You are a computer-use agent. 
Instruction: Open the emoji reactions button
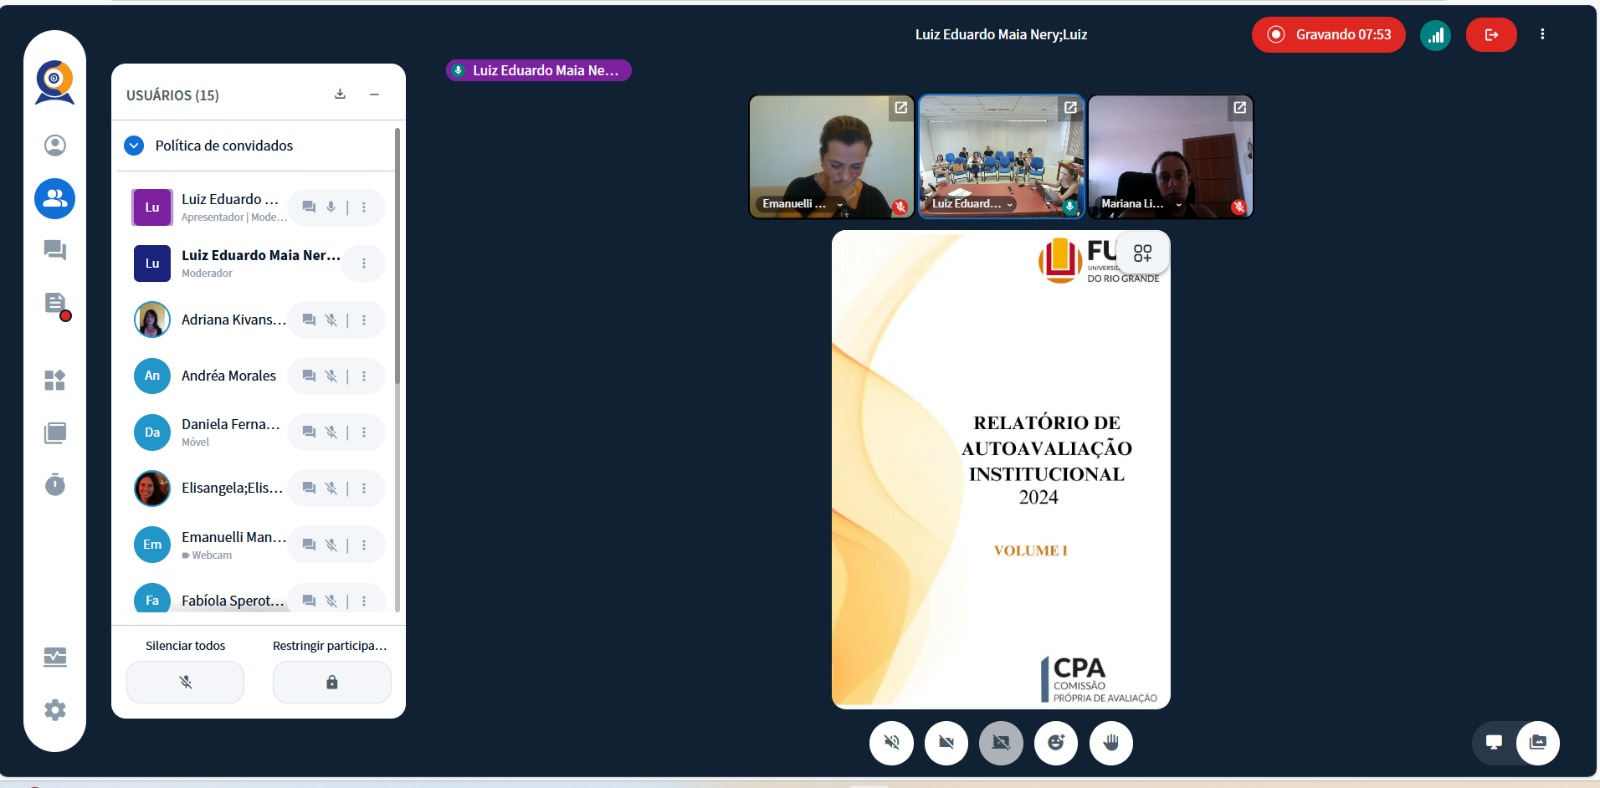pos(1056,743)
